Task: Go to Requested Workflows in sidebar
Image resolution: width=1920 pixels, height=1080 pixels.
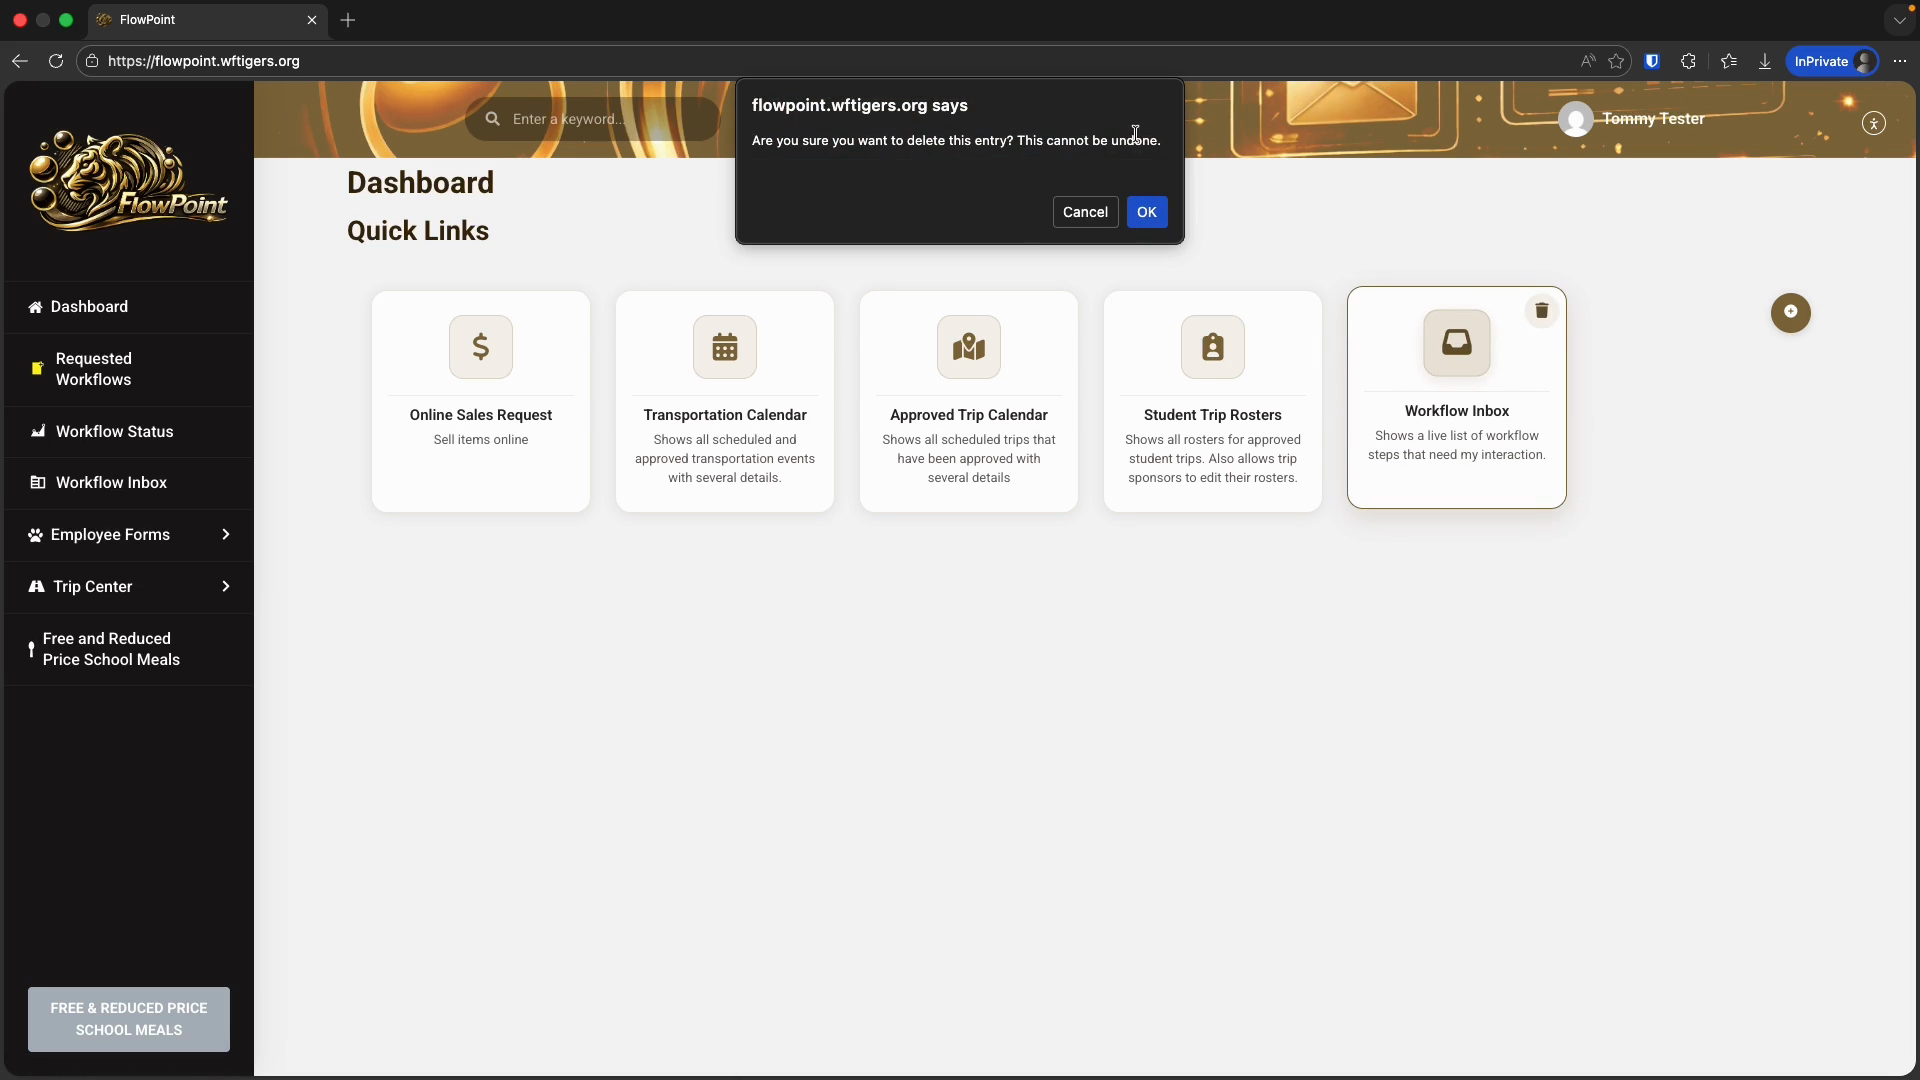Action: point(94,369)
